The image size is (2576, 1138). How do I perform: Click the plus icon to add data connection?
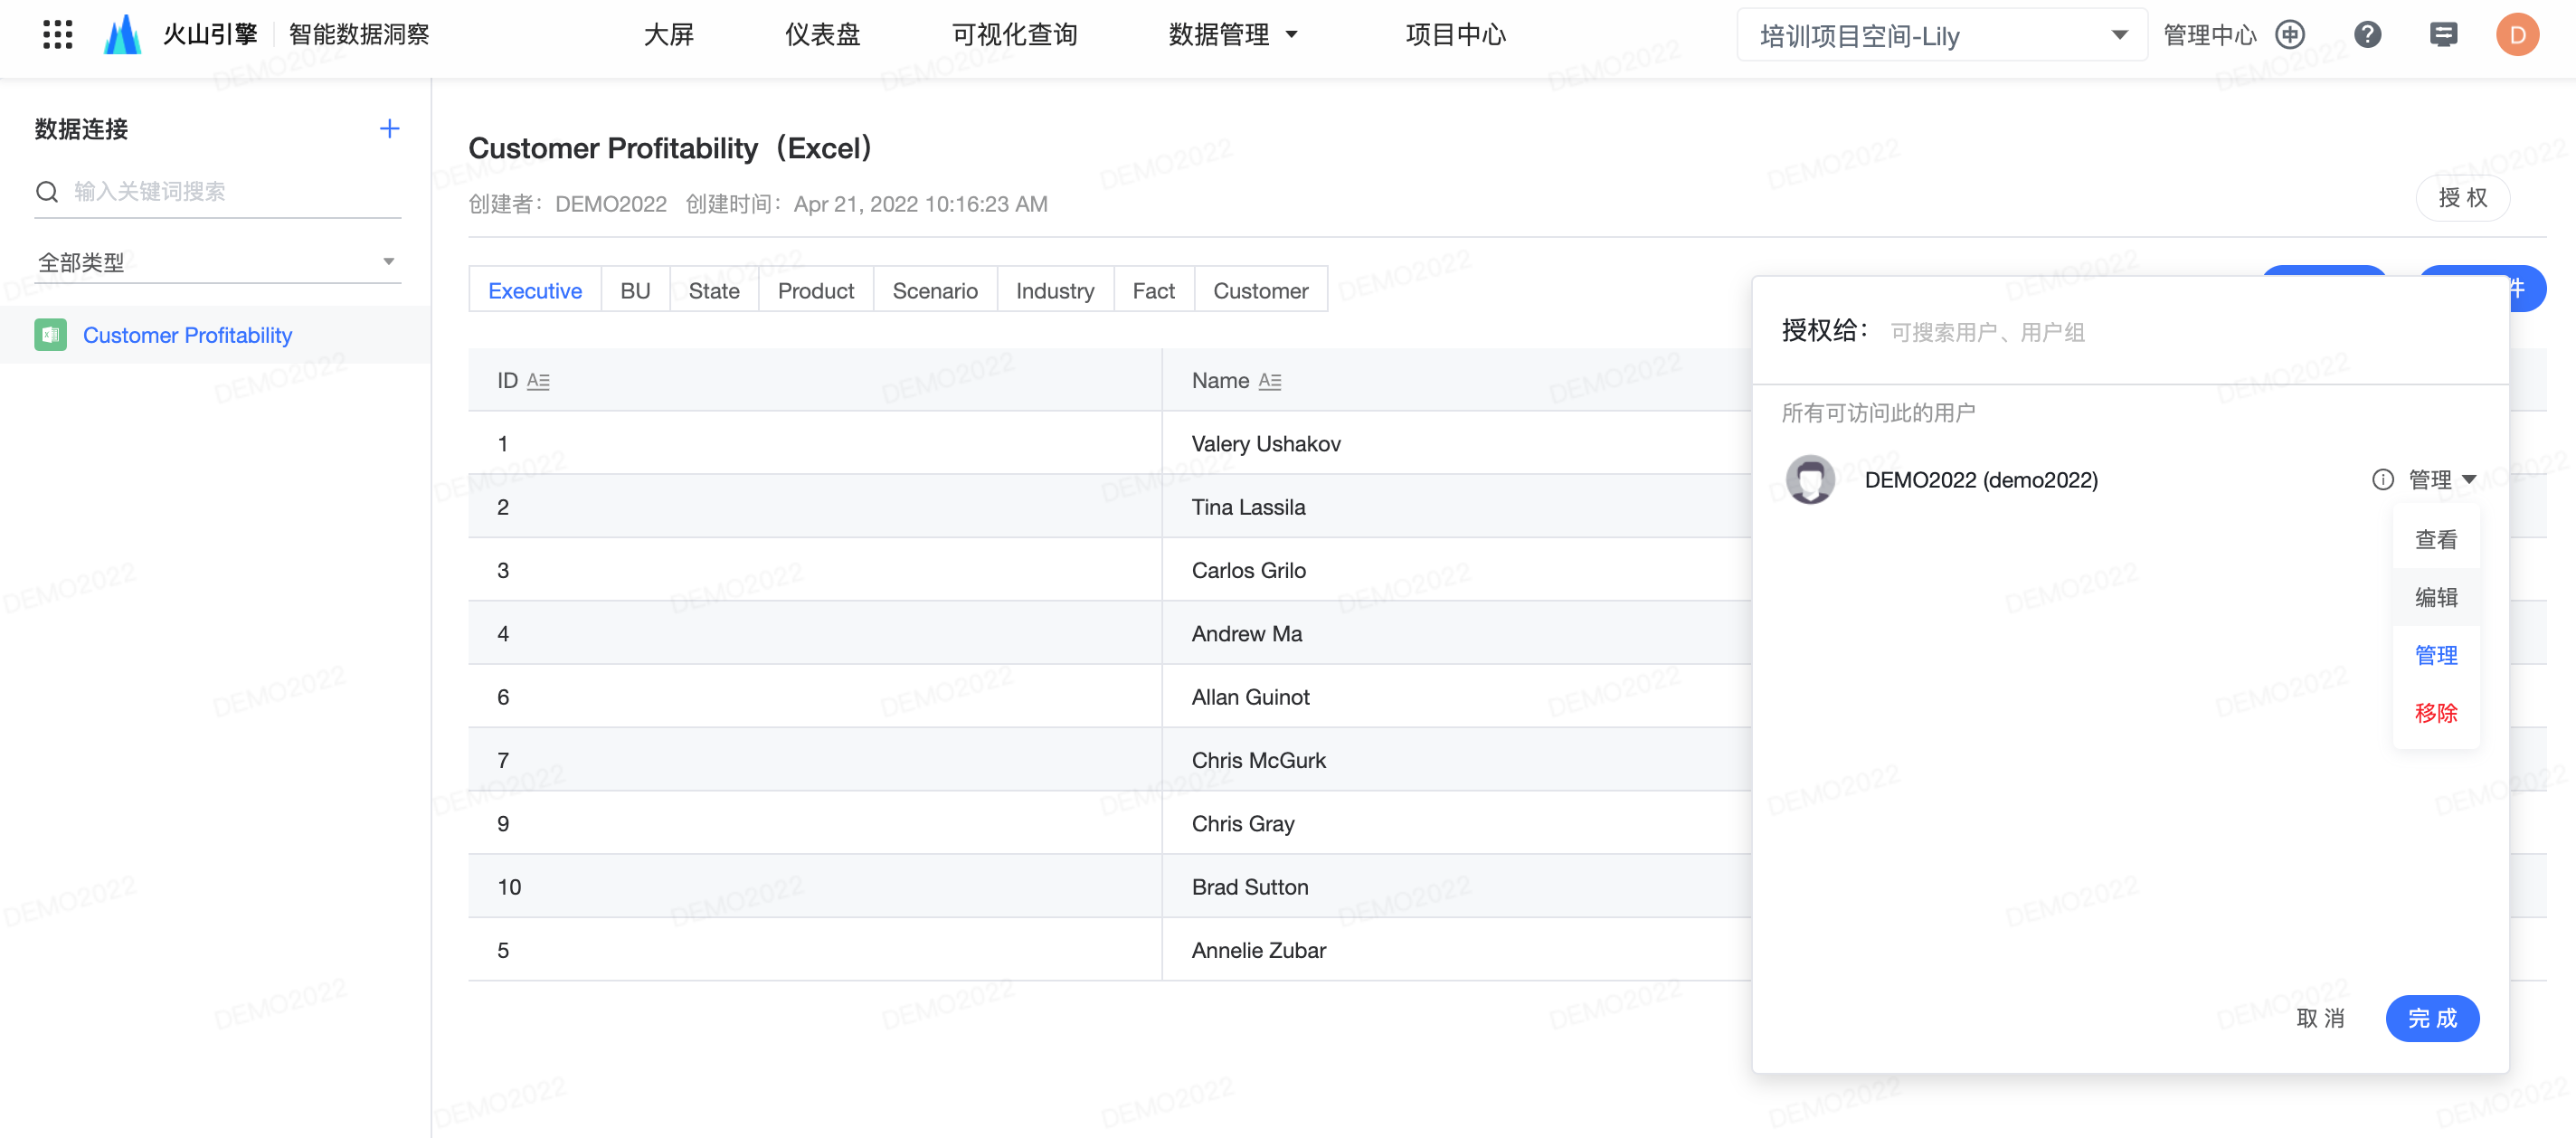[x=389, y=129]
